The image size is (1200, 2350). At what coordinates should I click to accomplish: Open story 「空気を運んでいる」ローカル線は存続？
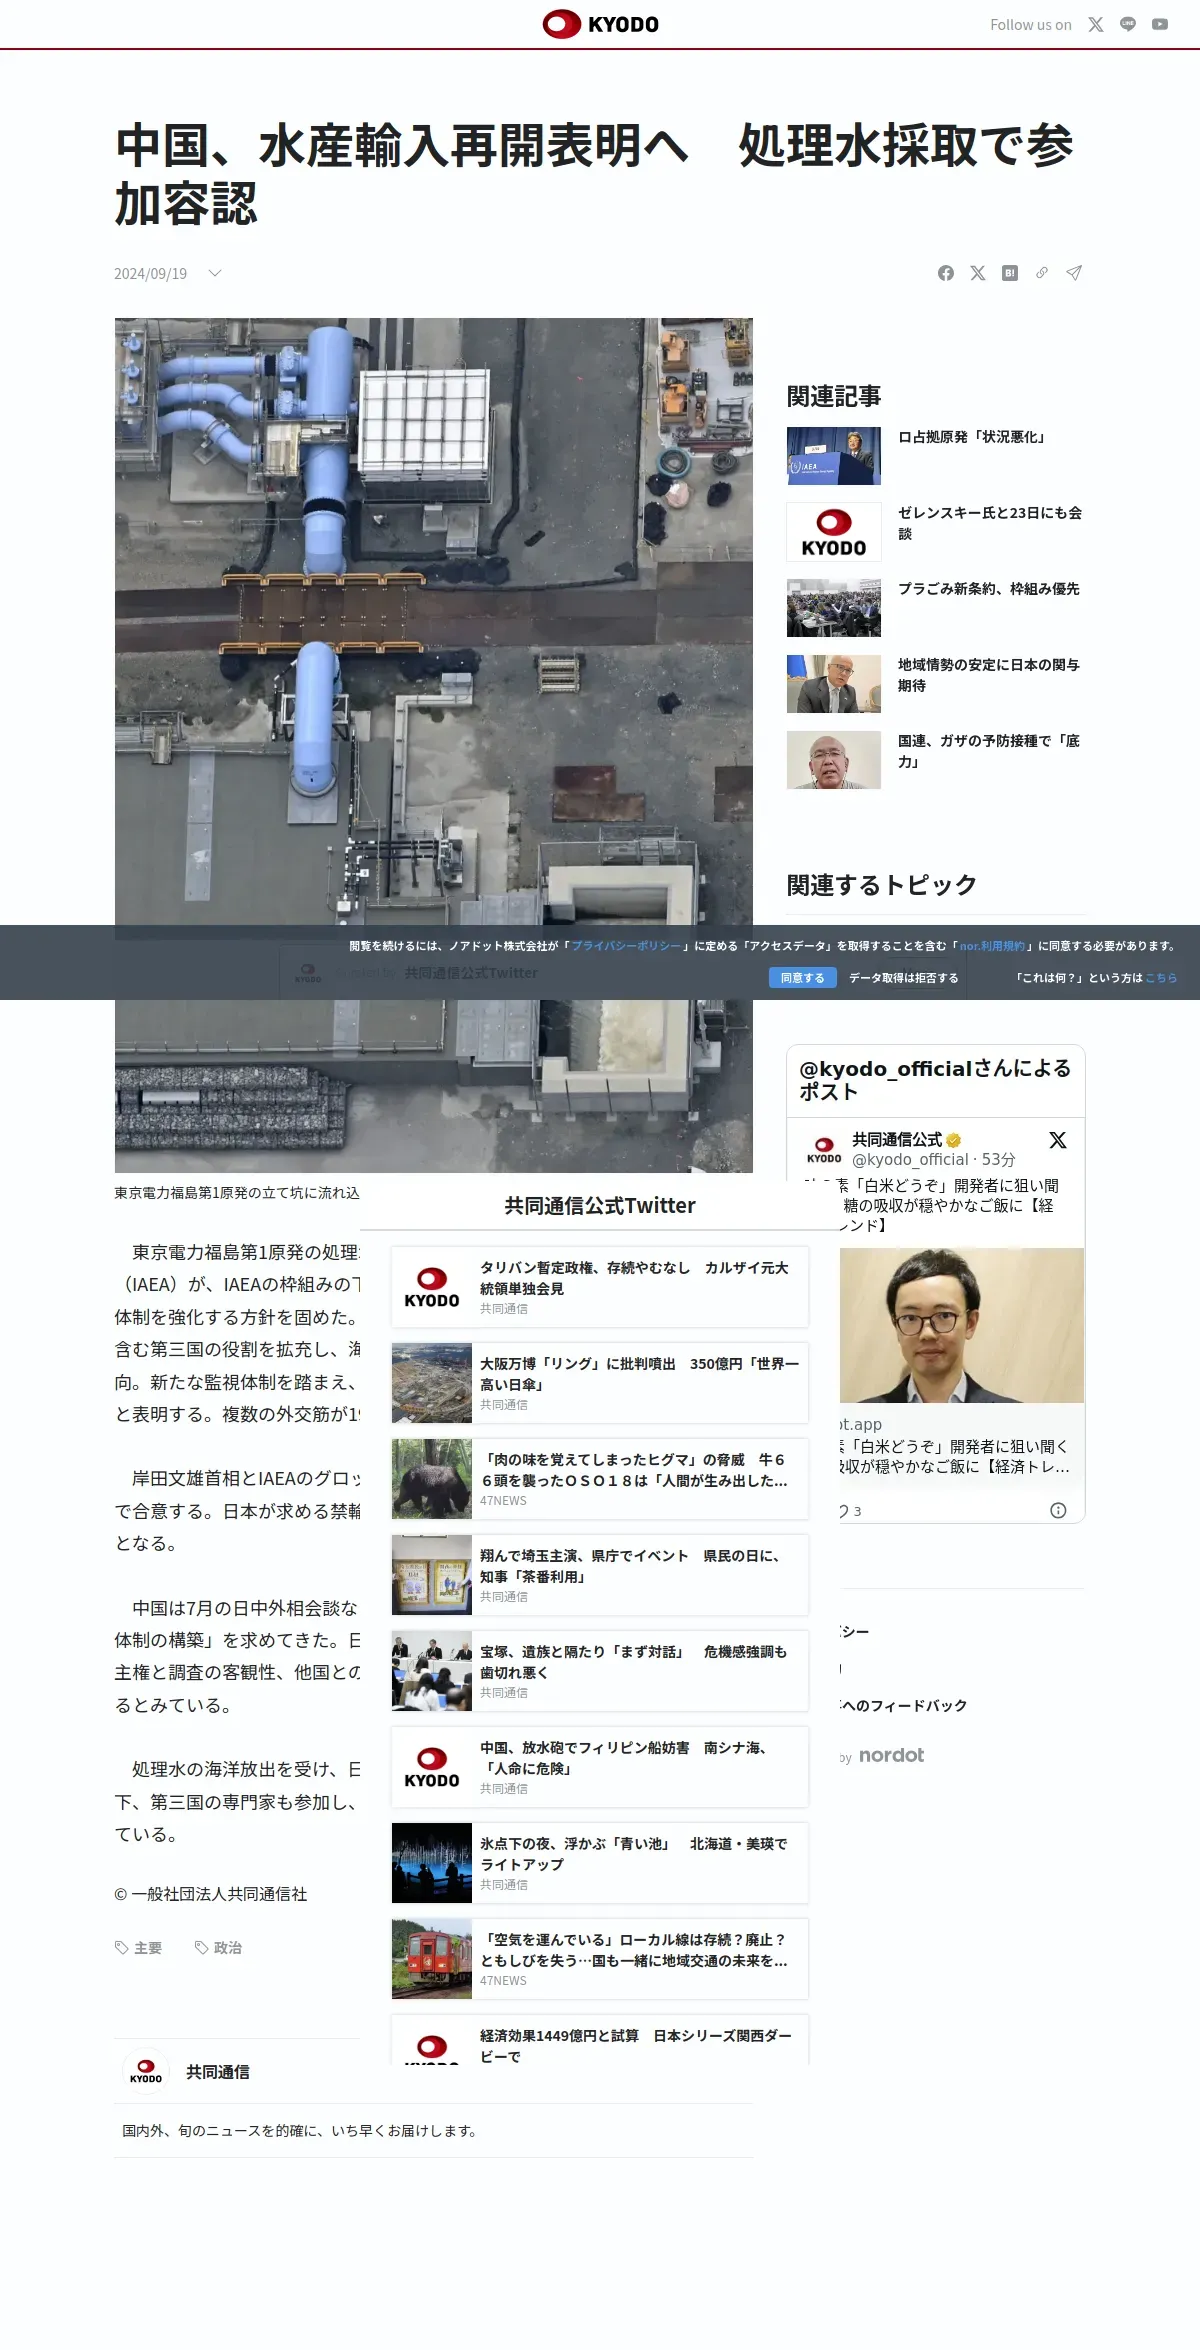600,1959
